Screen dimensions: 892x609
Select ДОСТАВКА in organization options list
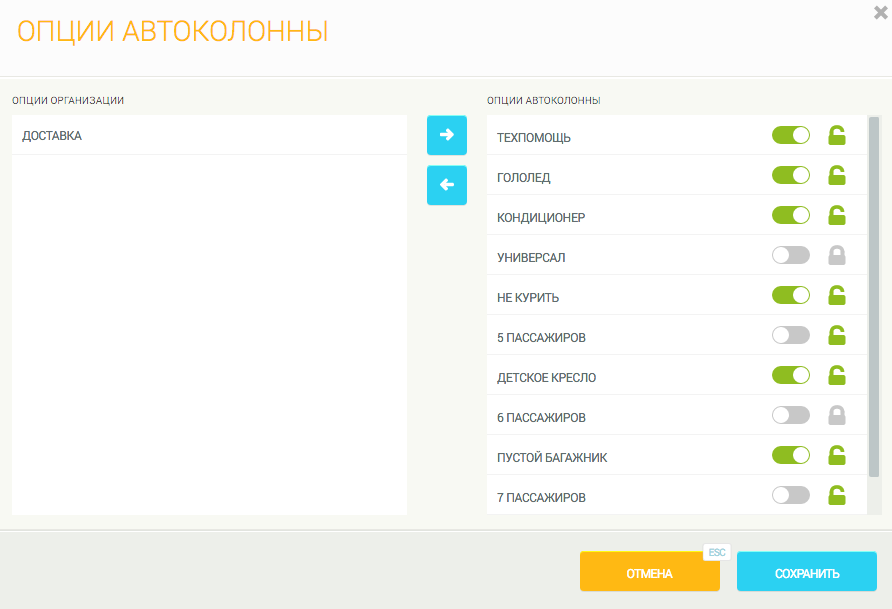[52, 136]
